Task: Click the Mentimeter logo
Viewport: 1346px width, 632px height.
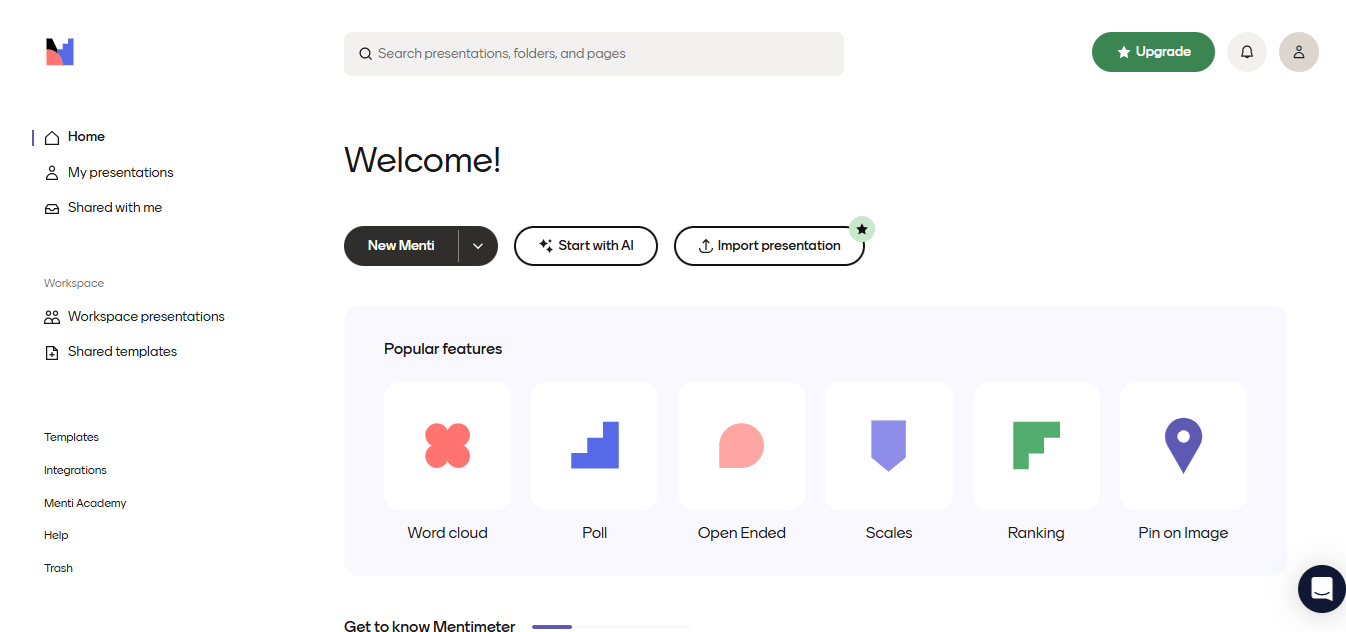Action: [x=60, y=52]
